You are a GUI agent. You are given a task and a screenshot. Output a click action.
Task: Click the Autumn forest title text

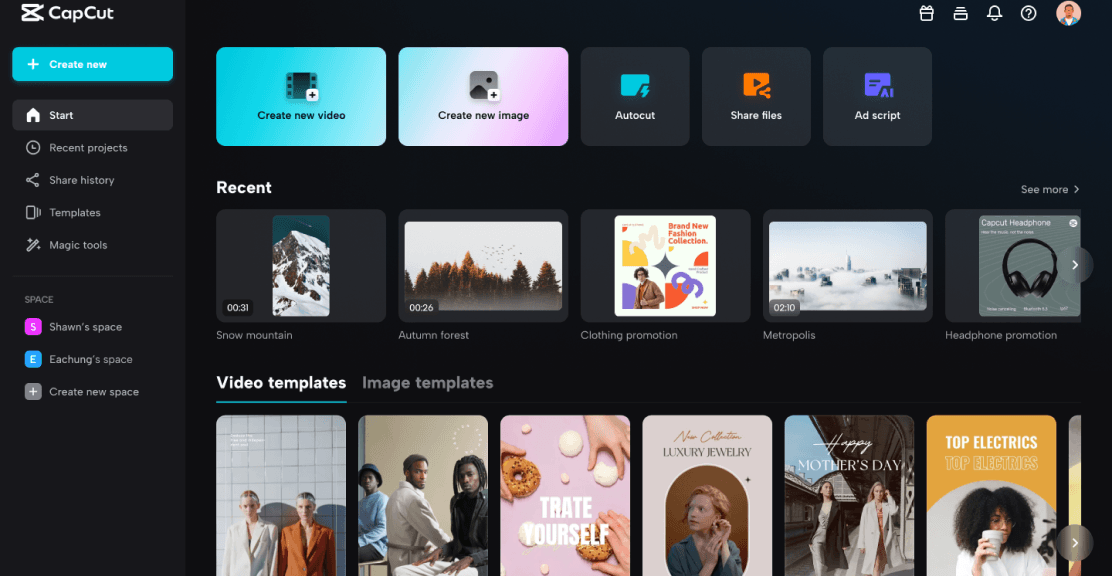(433, 336)
